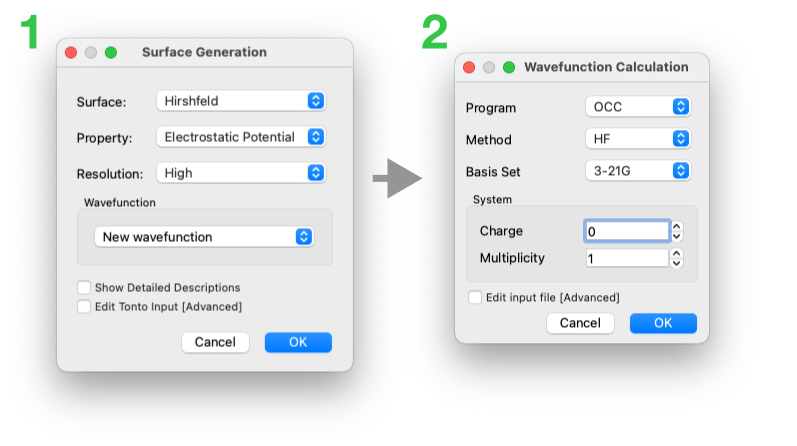Expand the Resolution dropdown set to High
Viewport: 797px width, 446px height.
point(241,173)
